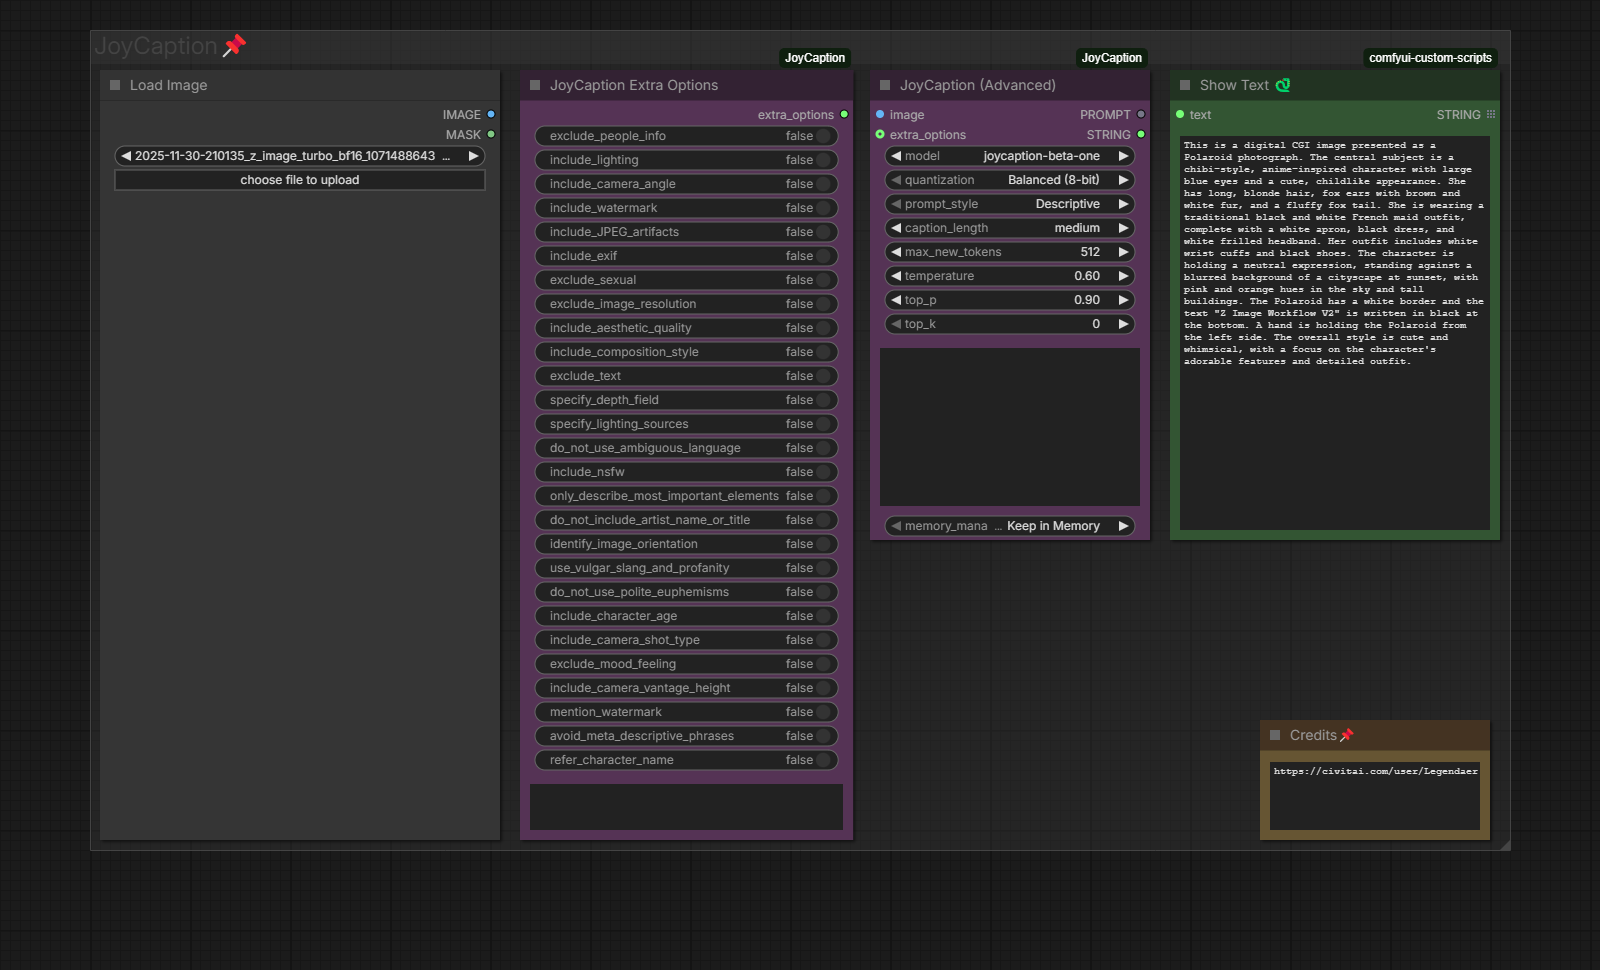The width and height of the screenshot is (1600, 970).
Task: Enable the refer_character_name toggle
Action: (x=823, y=760)
